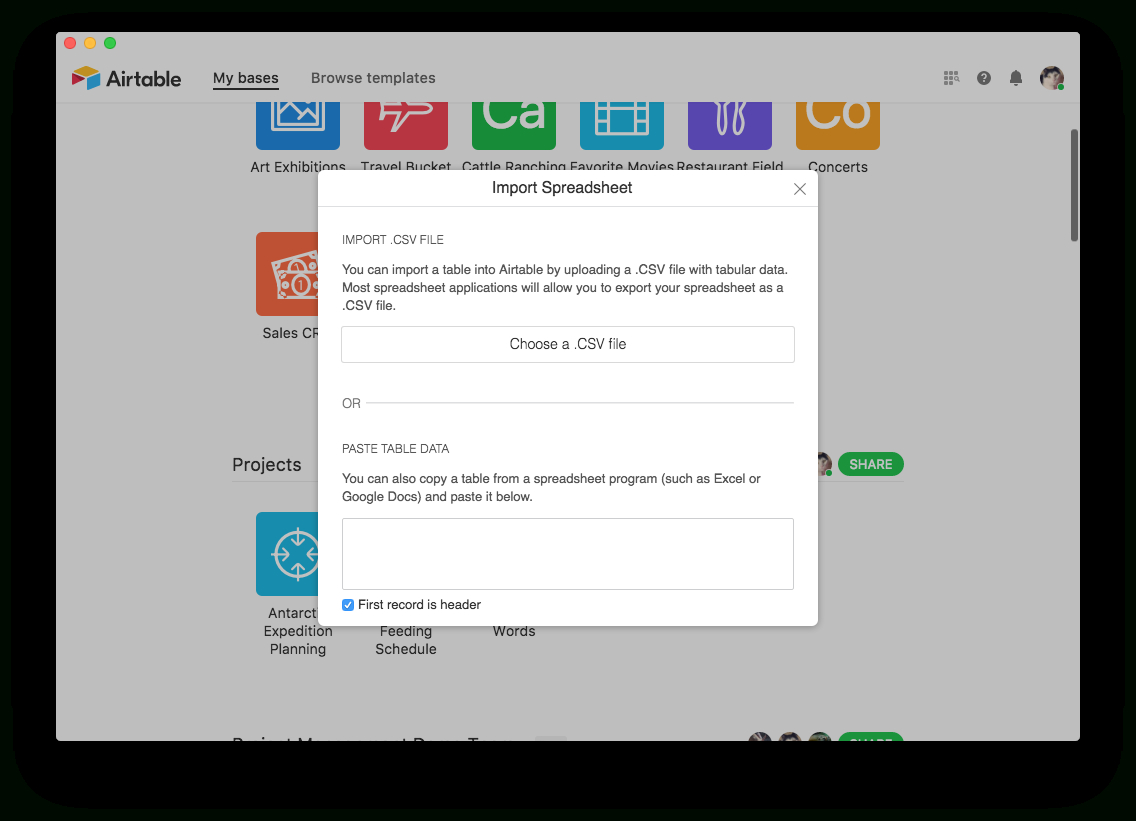Toggle First record is header checkbox

coord(348,605)
